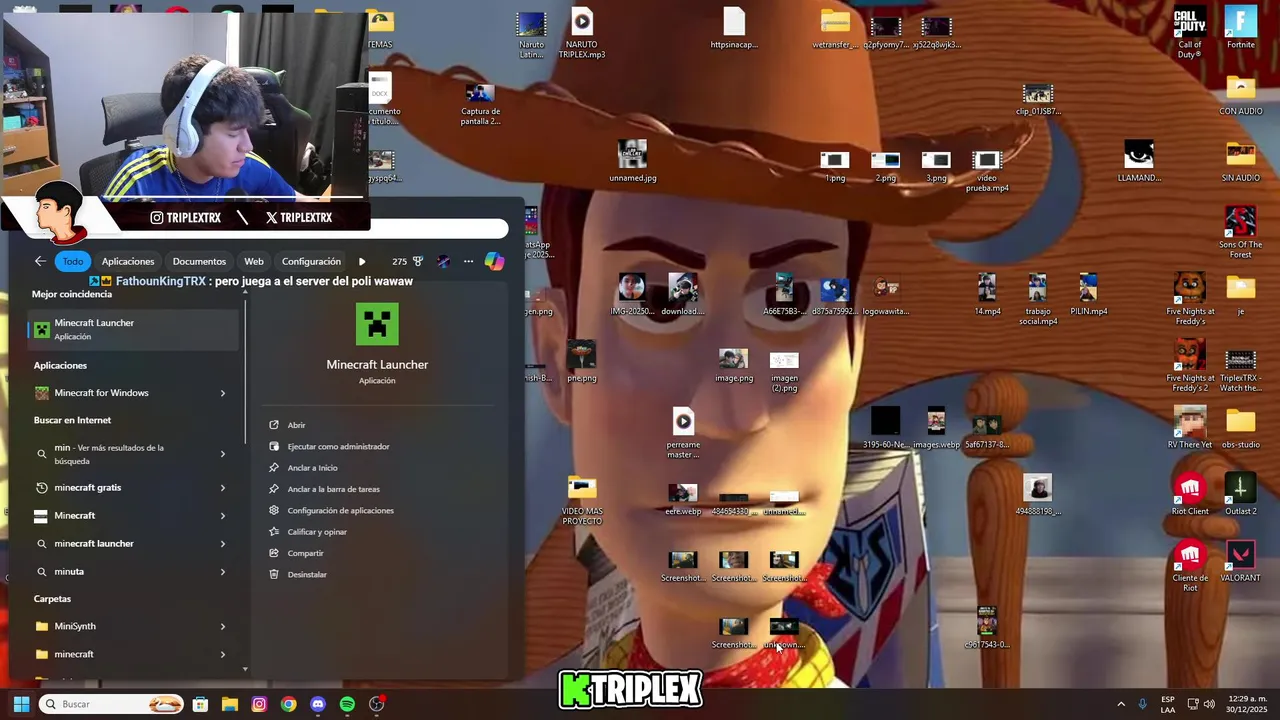Open the search panel options ellipsis
Screen dimensions: 1280x720
[x=468, y=261]
